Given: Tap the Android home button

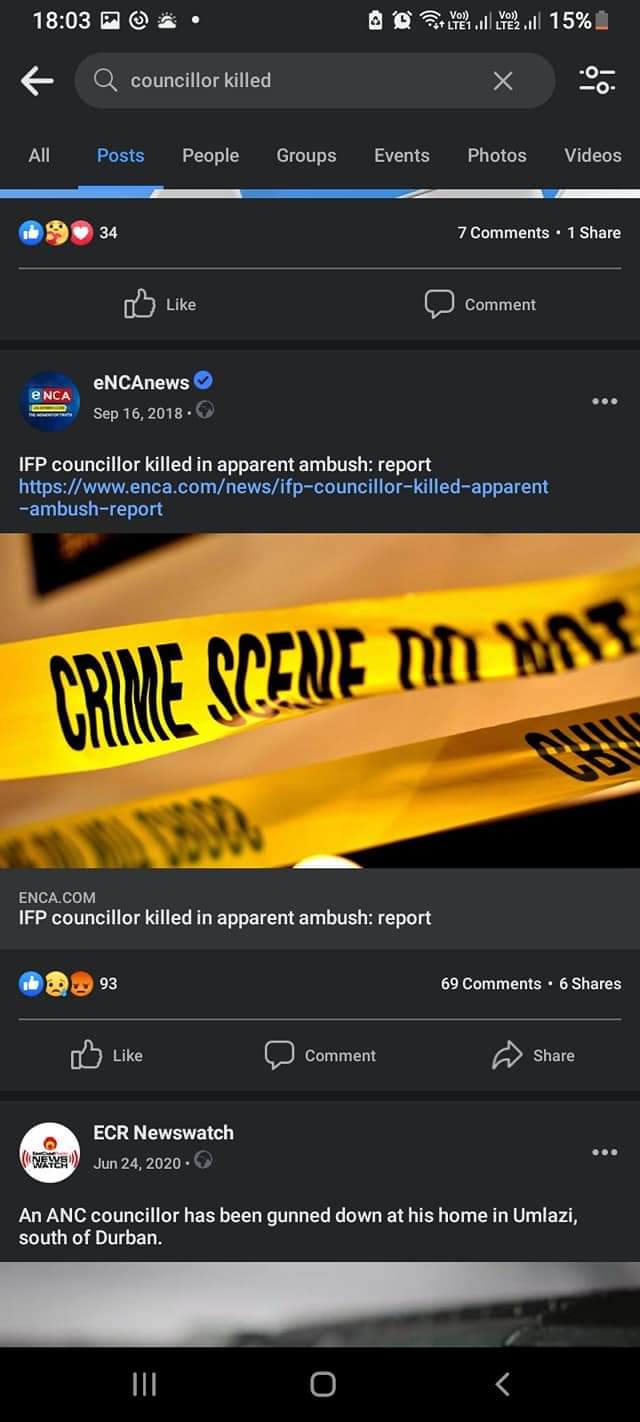Looking at the screenshot, I should pos(322,1383).
